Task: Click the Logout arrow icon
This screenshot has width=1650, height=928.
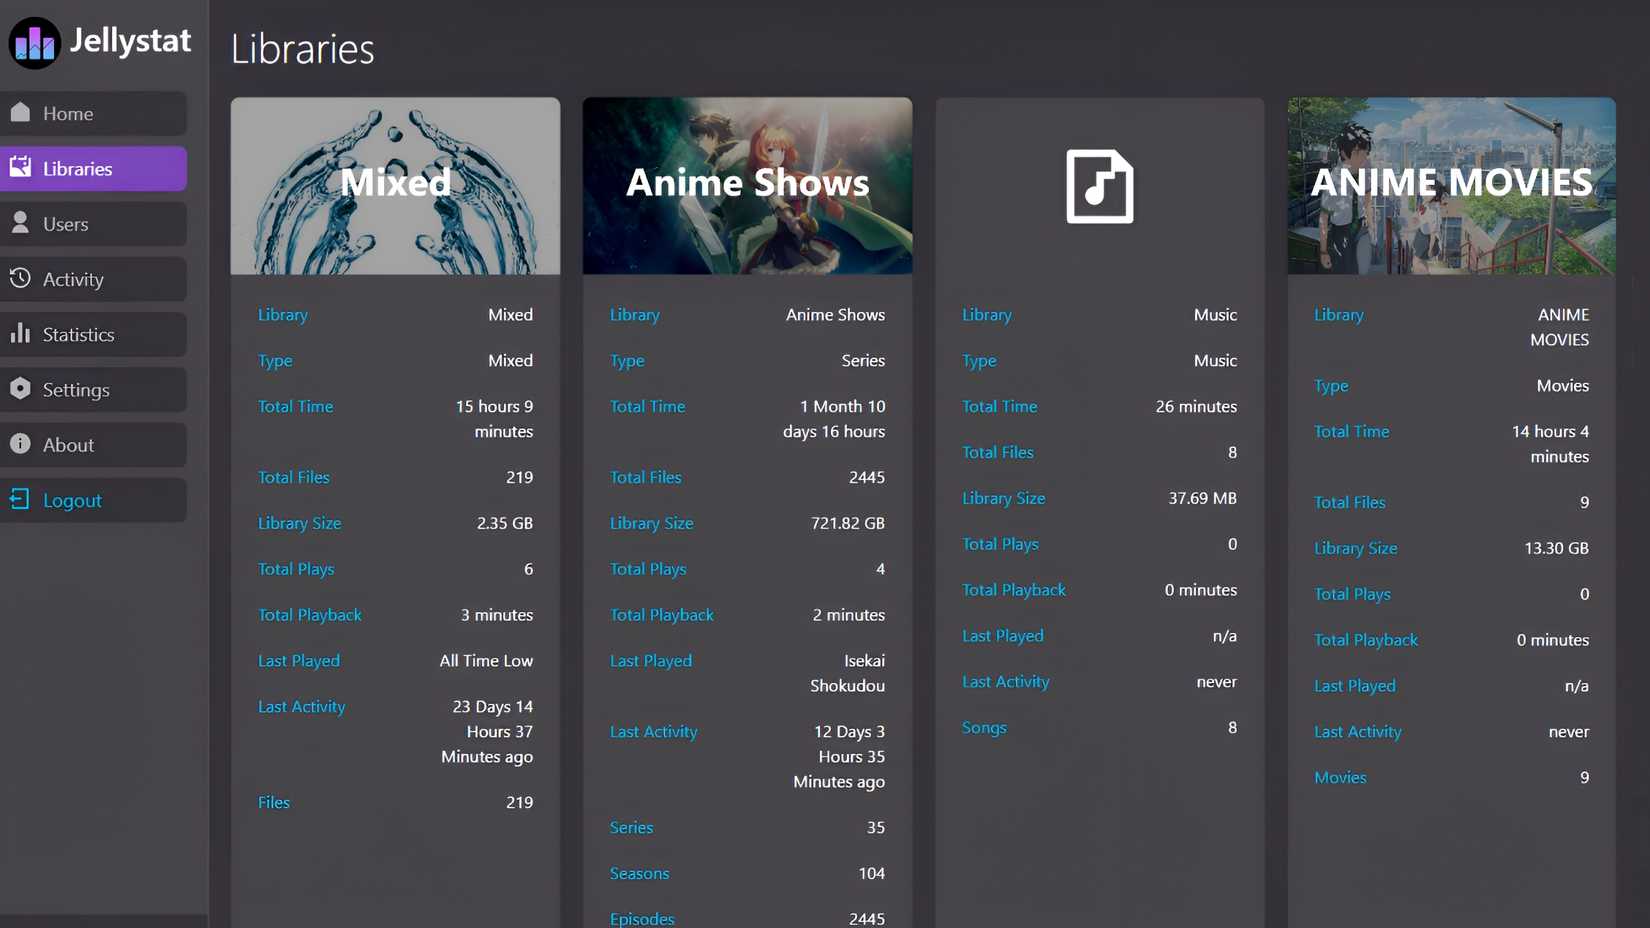Action: coord(20,498)
